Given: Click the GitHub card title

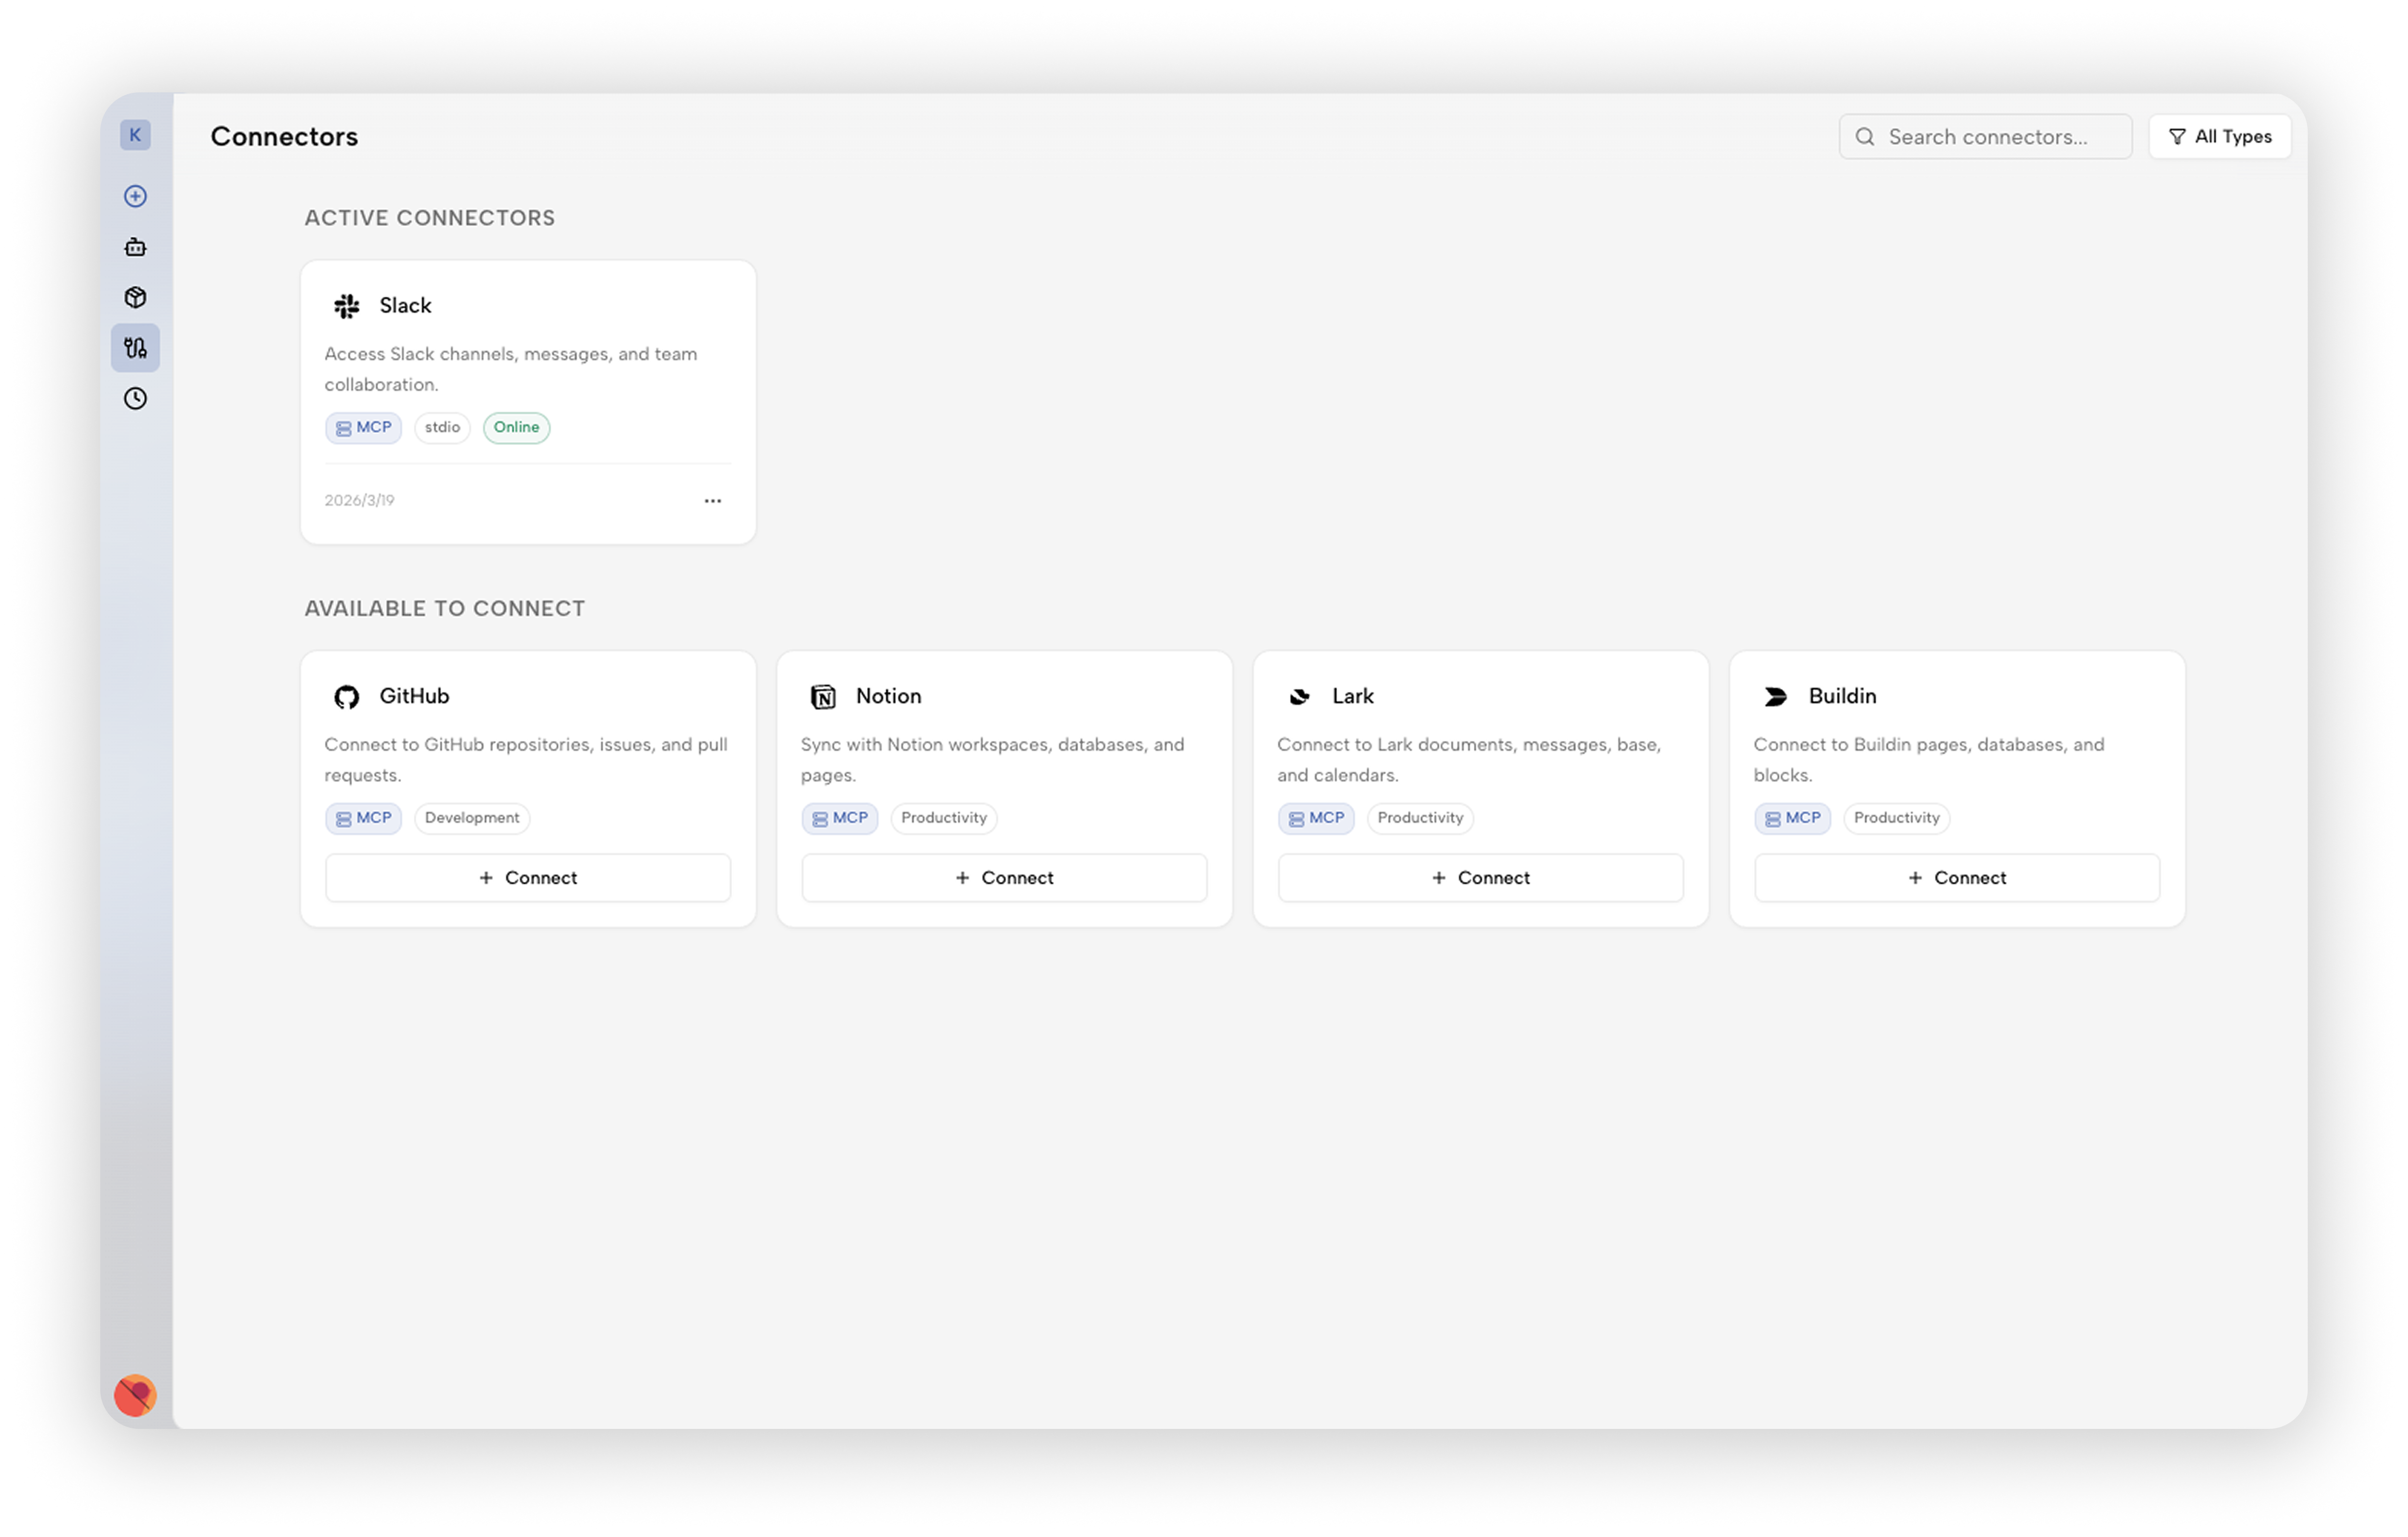Looking at the screenshot, I should point(414,696).
